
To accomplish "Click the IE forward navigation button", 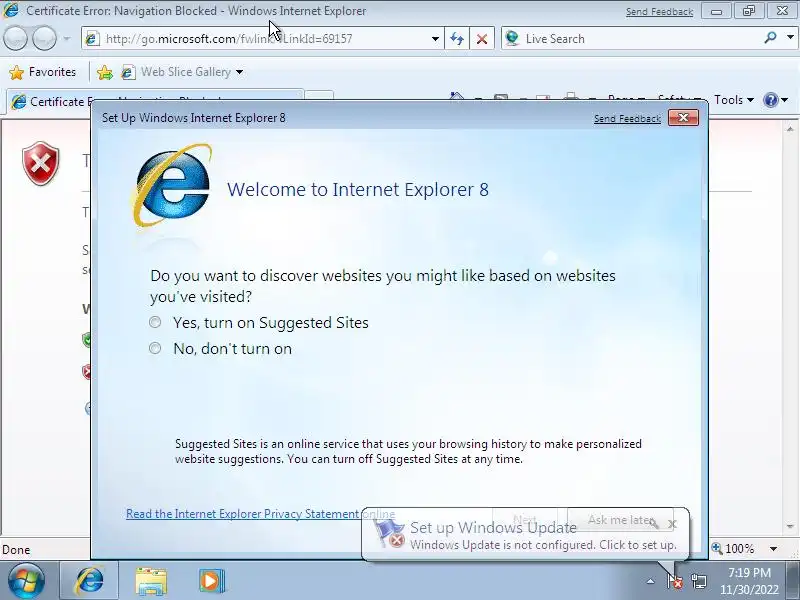I will pyautogui.click(x=44, y=39).
